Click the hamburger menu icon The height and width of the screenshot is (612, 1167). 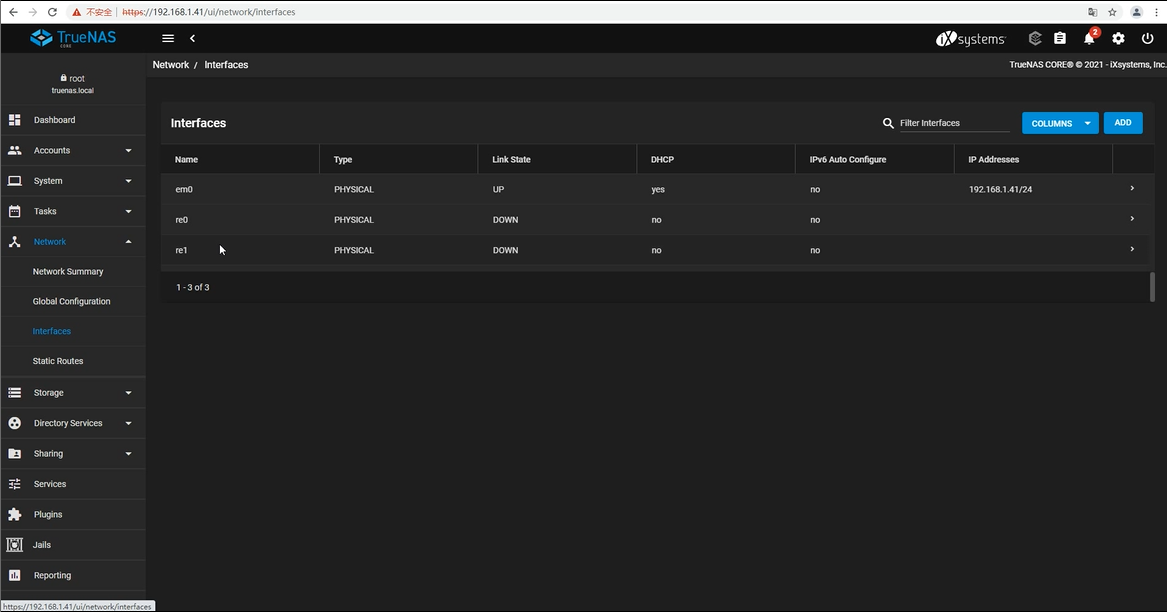coord(168,38)
